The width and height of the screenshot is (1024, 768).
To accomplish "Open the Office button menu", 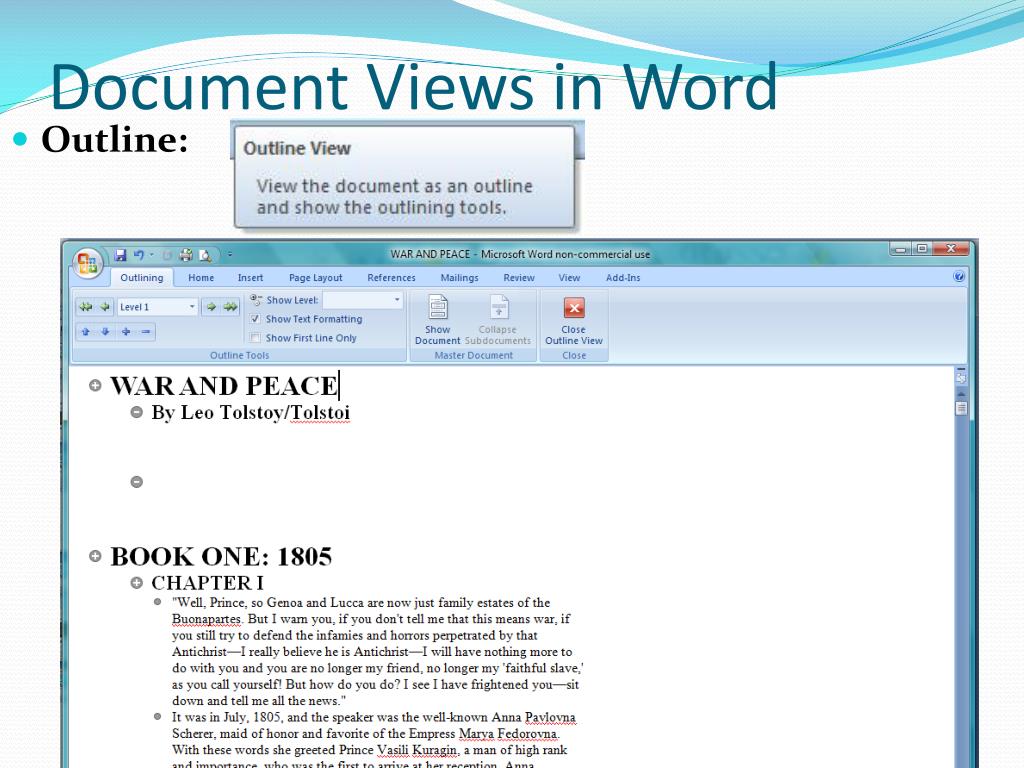I will click(87, 263).
